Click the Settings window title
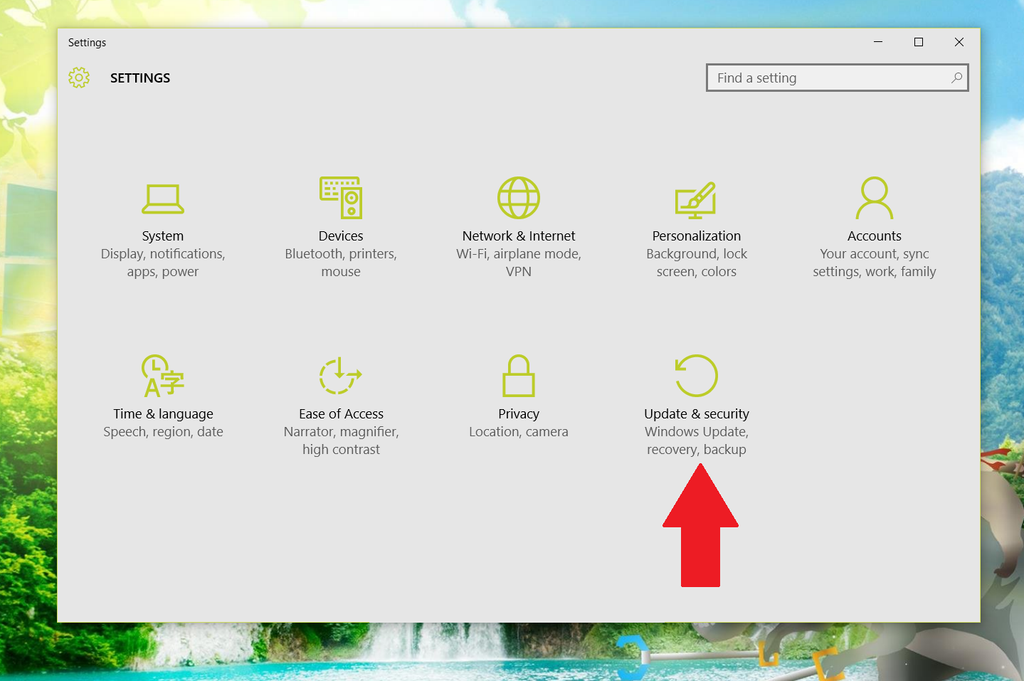This screenshot has height=681, width=1024. [87, 42]
